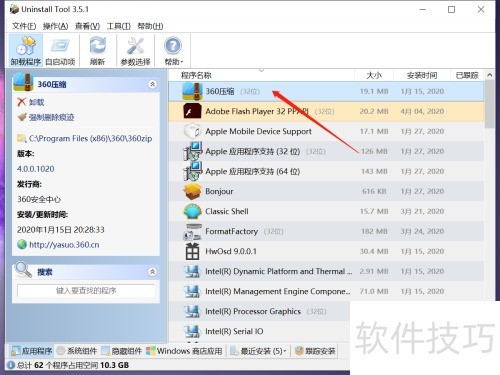Click the 刷新 refresh toolbar icon
Viewport: 500px width, 375px height.
point(98,50)
